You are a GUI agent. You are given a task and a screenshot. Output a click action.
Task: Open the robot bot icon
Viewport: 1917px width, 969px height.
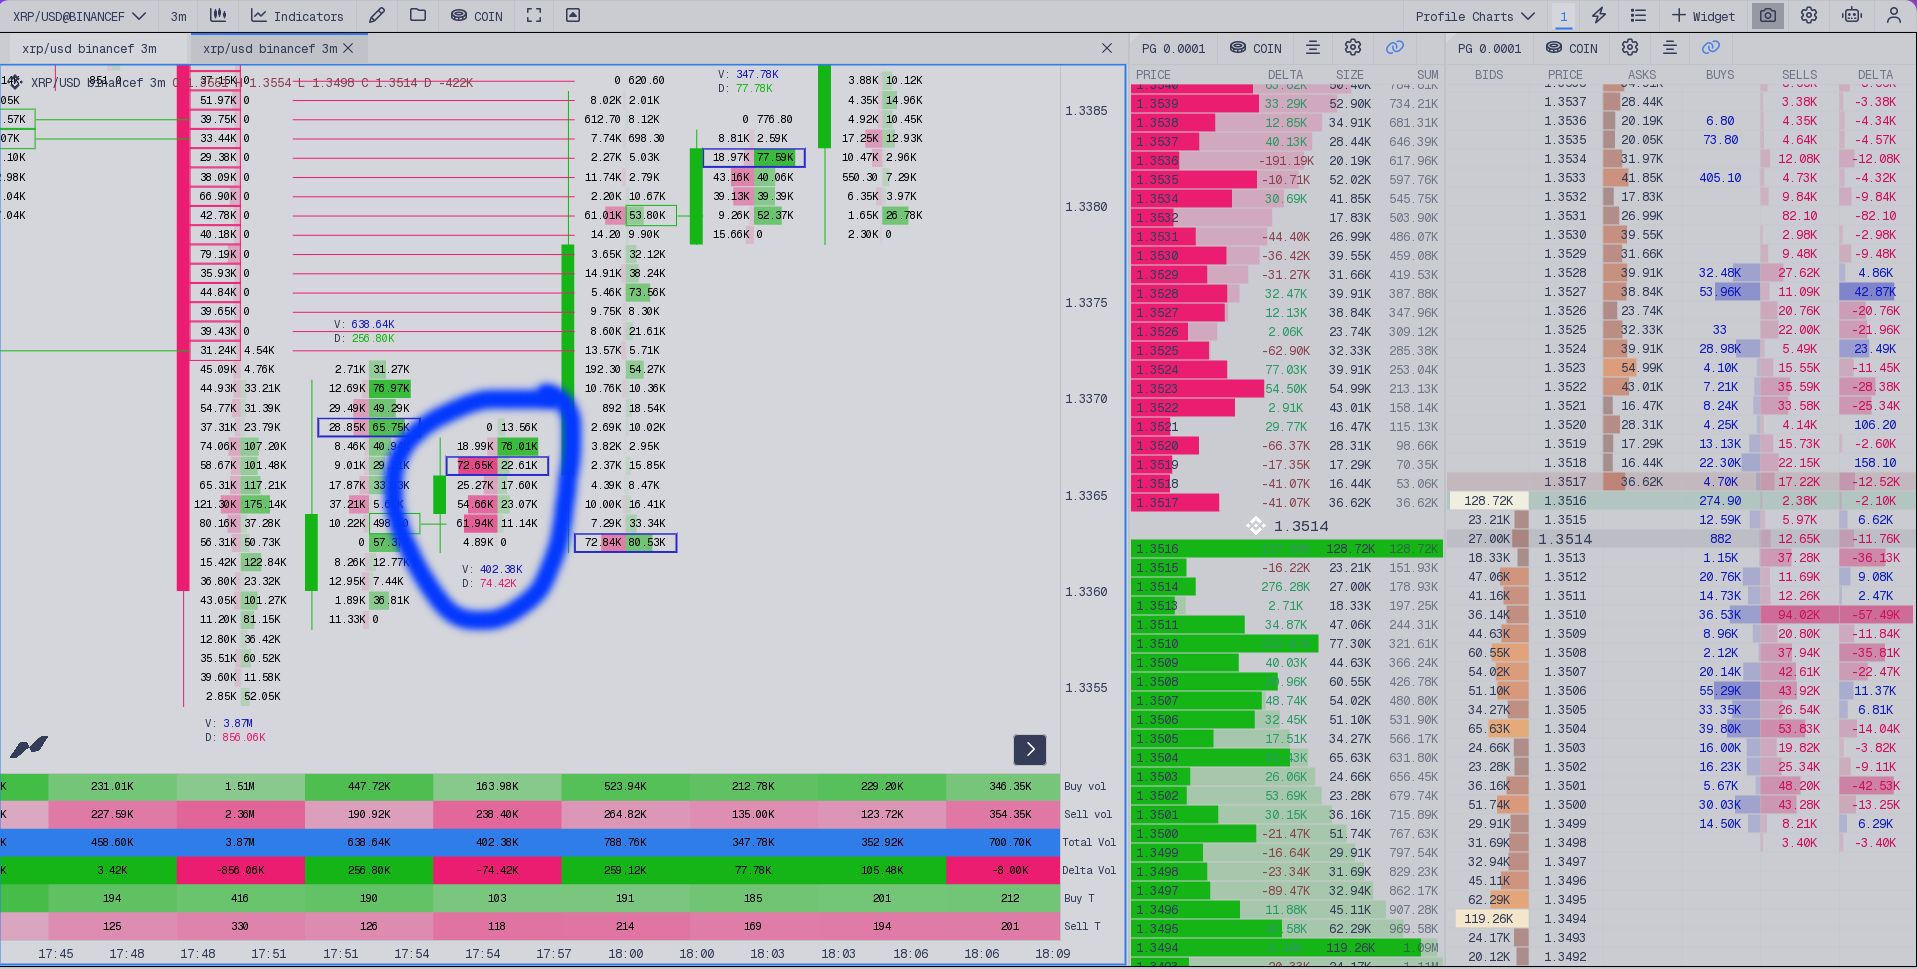1851,16
